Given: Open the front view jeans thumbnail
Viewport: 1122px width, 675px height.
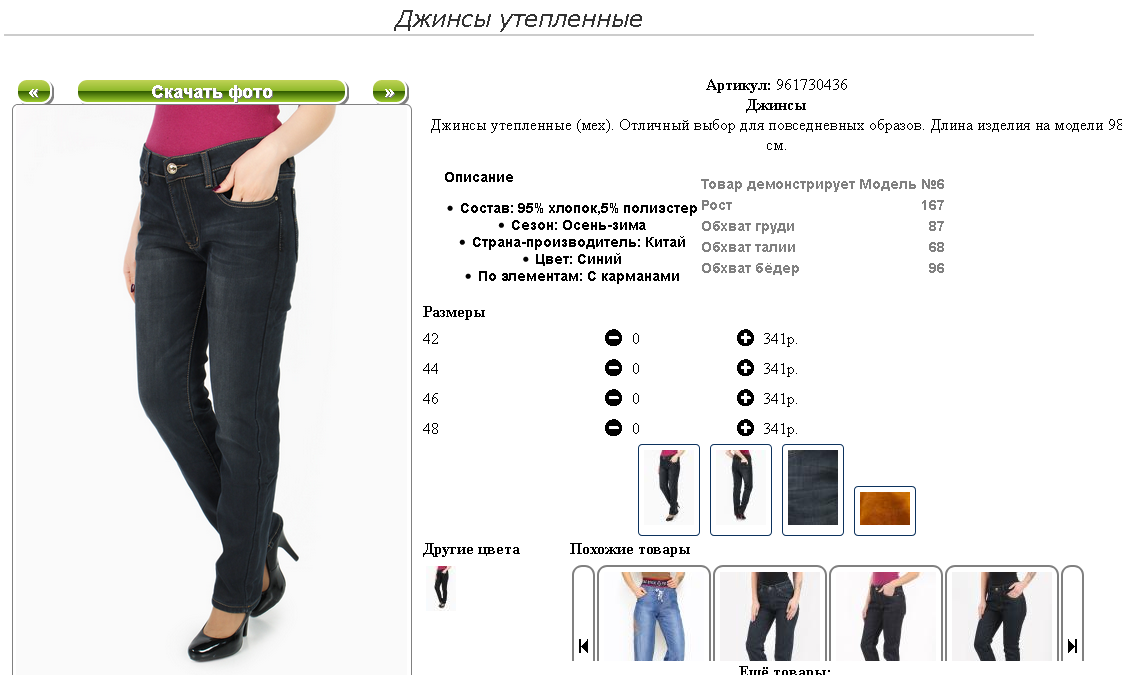Looking at the screenshot, I should tap(668, 490).
